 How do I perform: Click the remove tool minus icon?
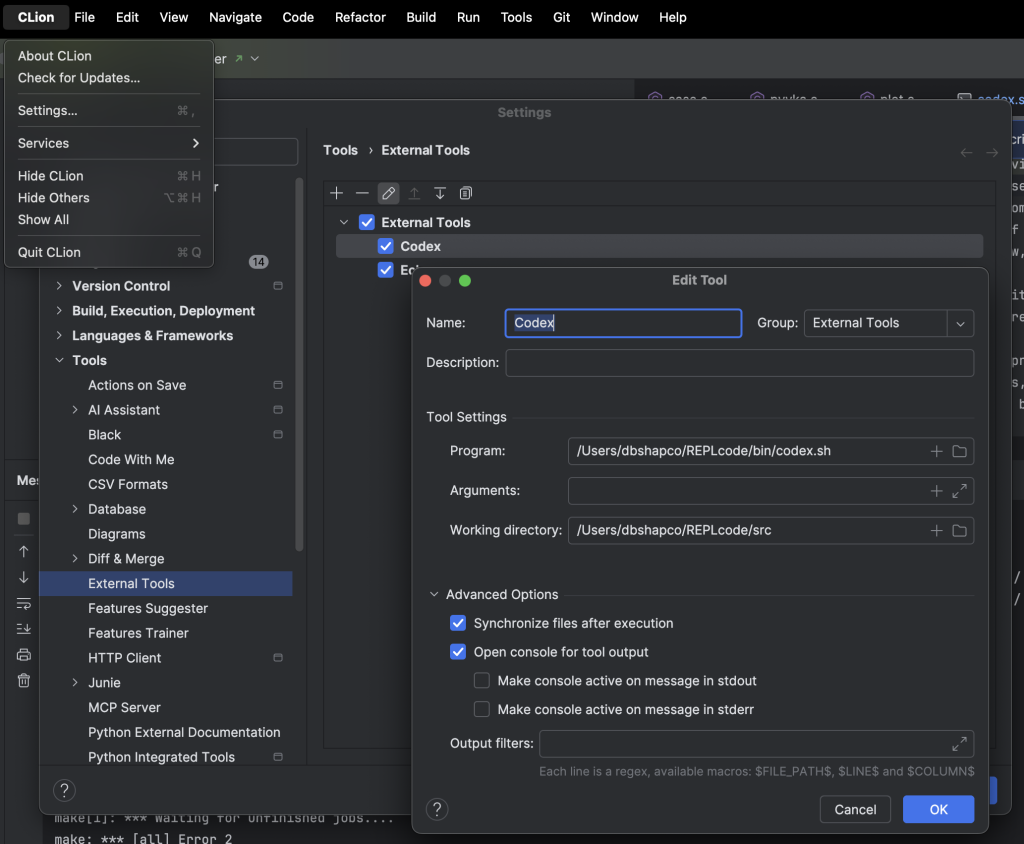click(362, 193)
